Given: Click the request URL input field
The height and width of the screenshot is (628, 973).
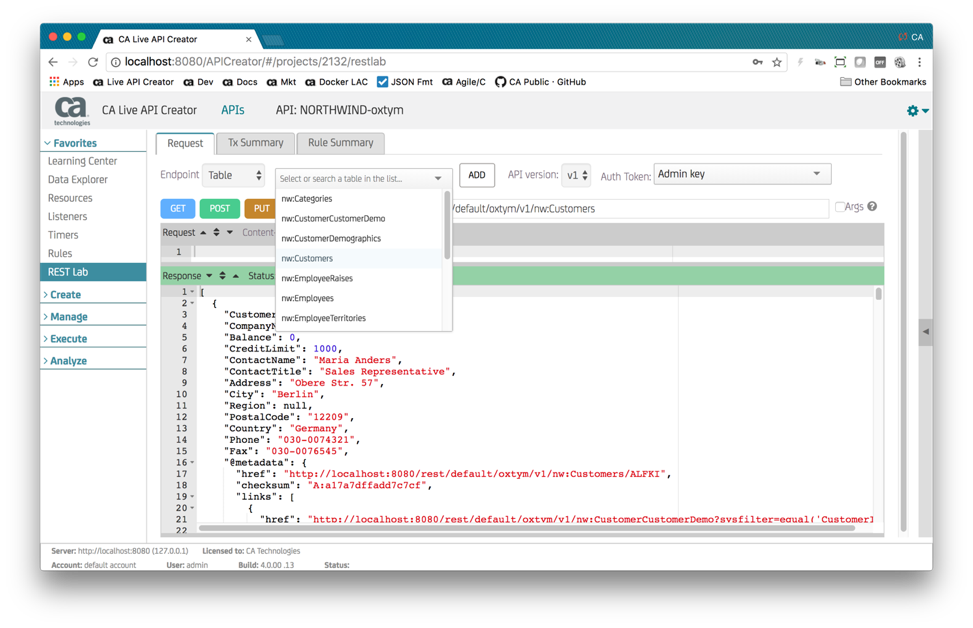Looking at the screenshot, I should coord(640,209).
